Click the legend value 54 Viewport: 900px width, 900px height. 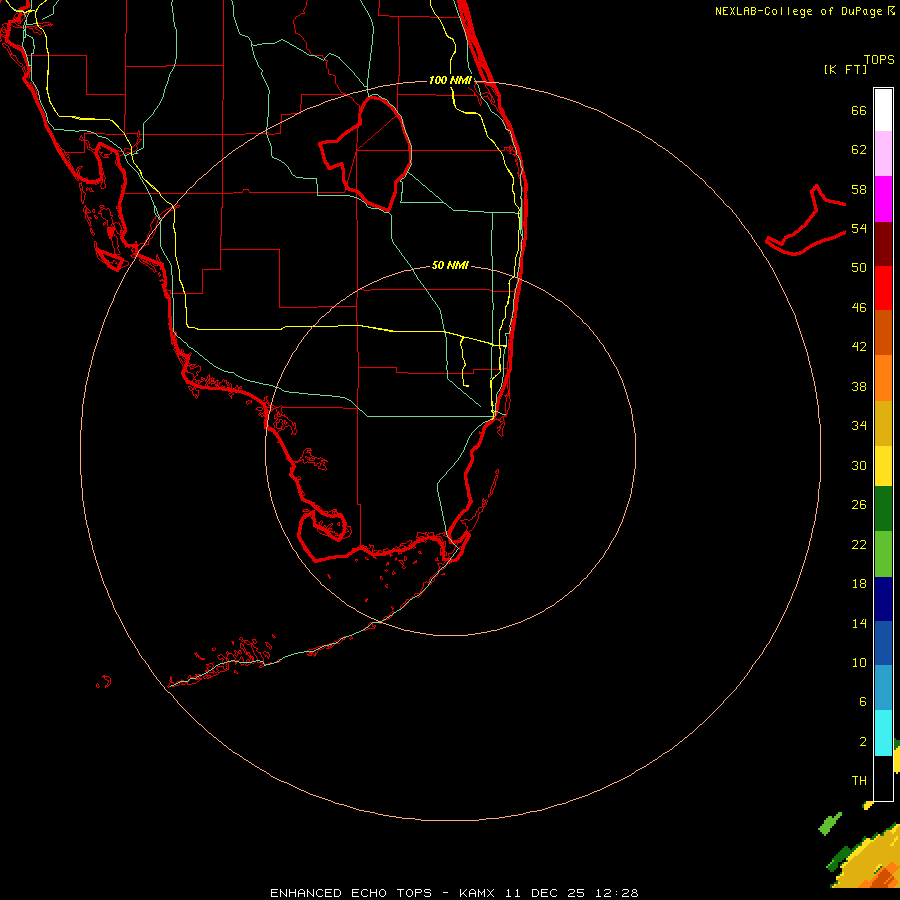pyautogui.click(x=859, y=228)
